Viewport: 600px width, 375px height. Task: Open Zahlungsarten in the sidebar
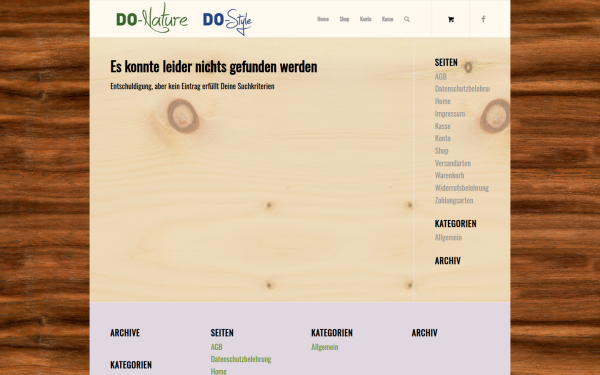(x=454, y=200)
